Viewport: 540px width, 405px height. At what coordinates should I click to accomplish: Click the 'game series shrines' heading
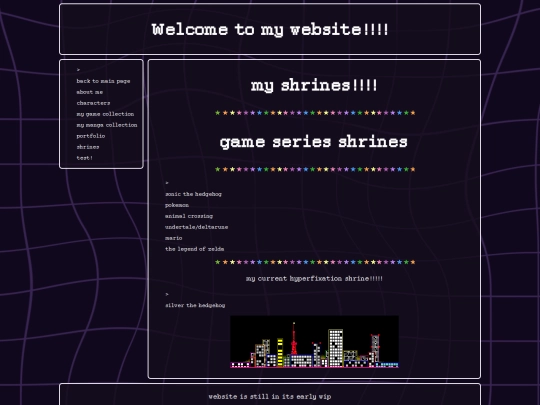(314, 142)
